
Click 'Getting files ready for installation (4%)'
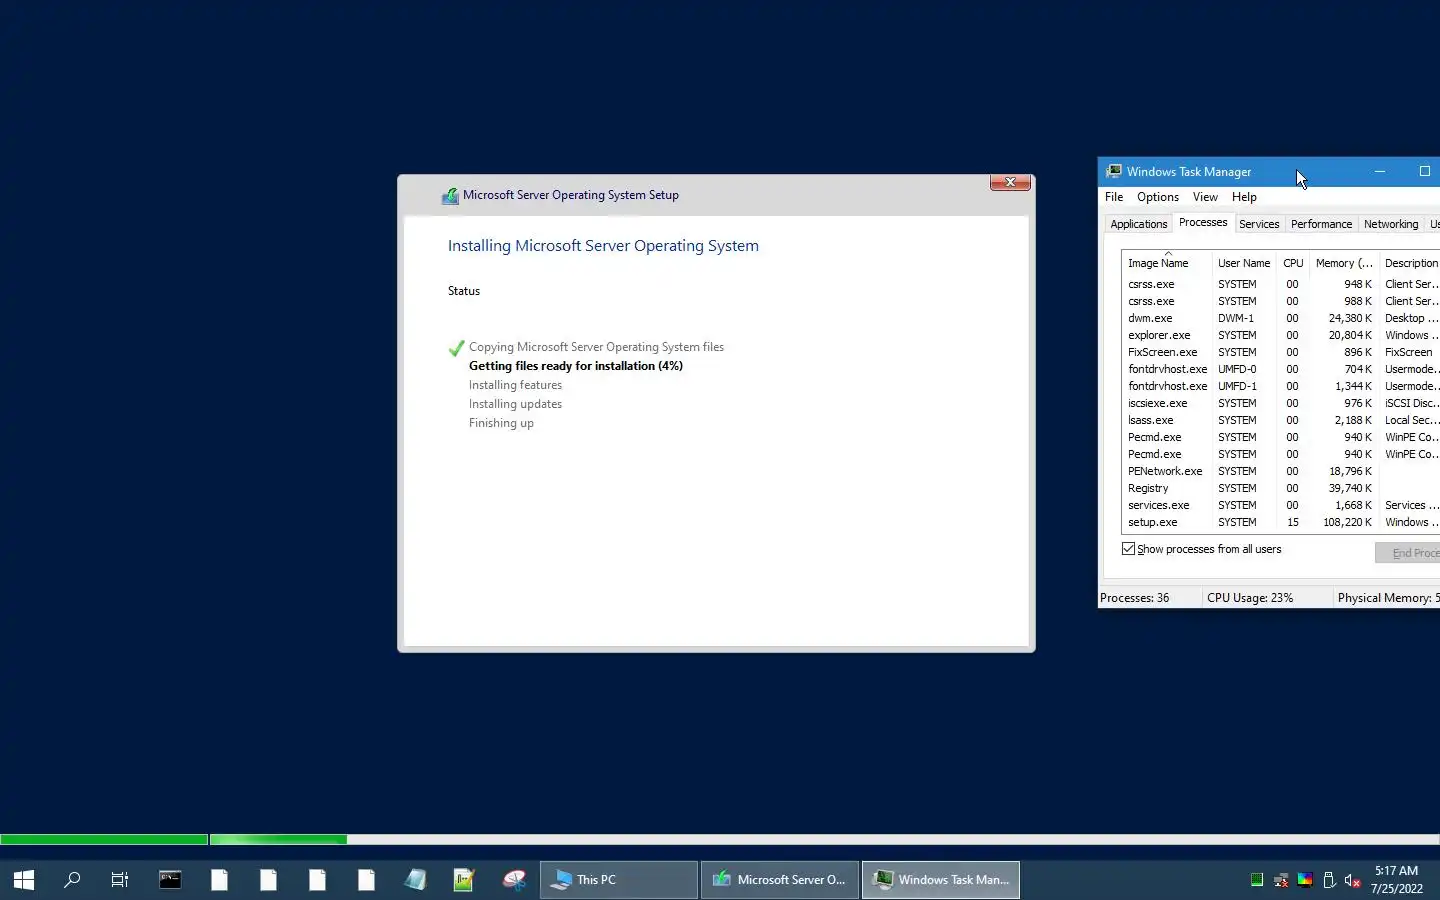576,366
